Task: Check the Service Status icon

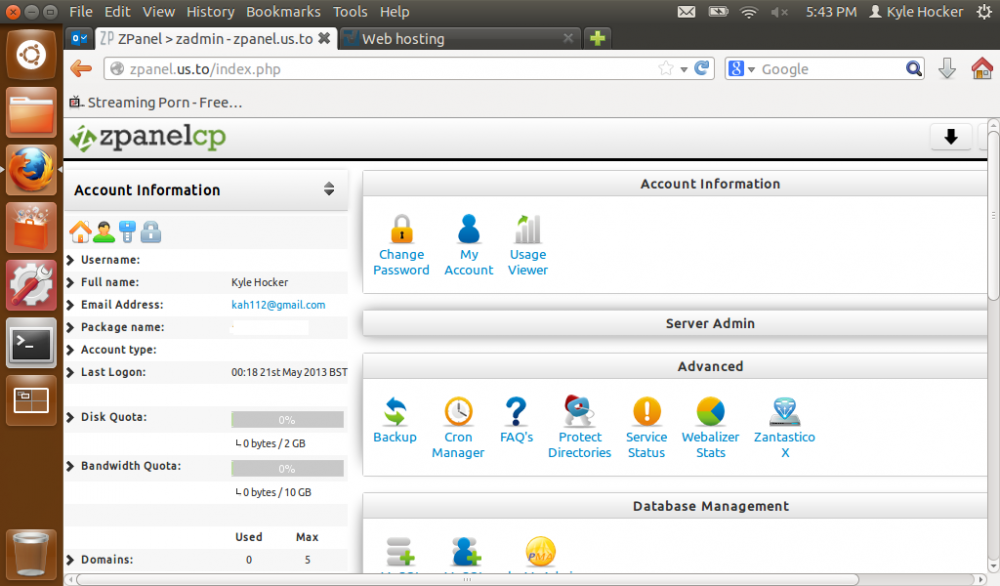Action: pos(646,411)
